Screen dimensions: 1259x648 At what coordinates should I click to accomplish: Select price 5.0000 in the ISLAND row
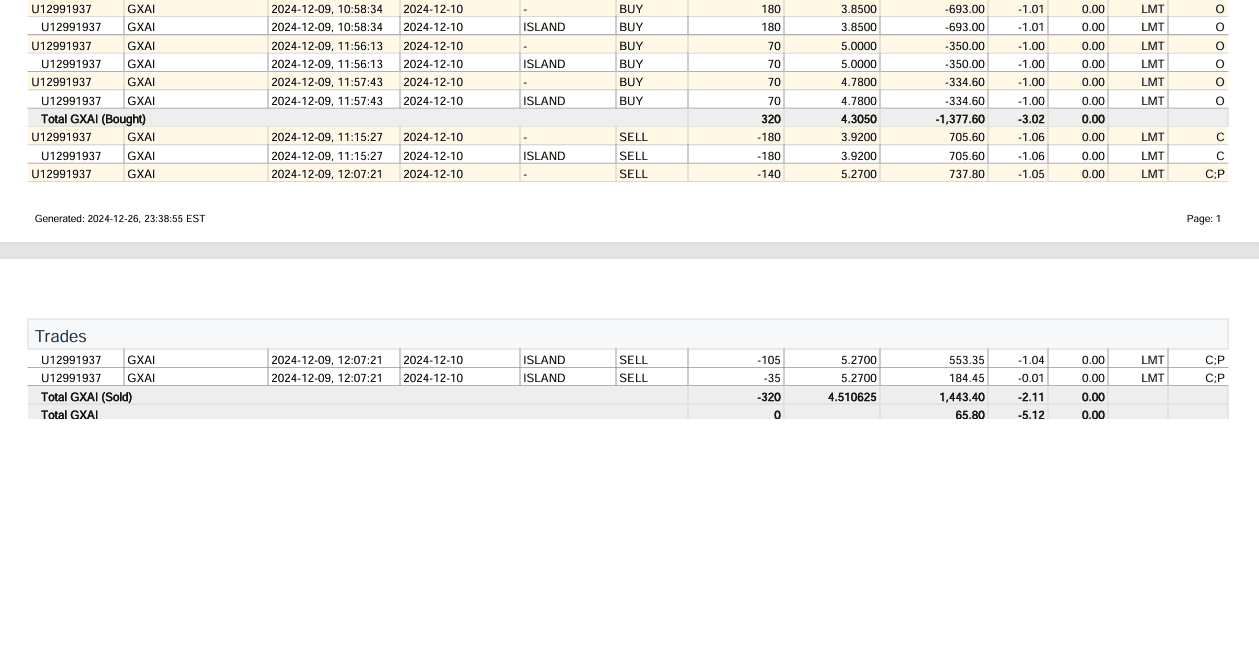(860, 64)
